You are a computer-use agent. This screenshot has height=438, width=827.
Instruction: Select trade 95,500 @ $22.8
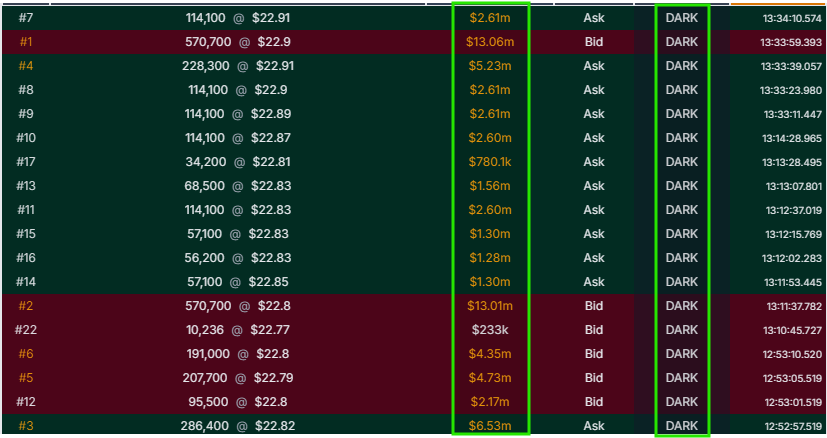(x=238, y=402)
